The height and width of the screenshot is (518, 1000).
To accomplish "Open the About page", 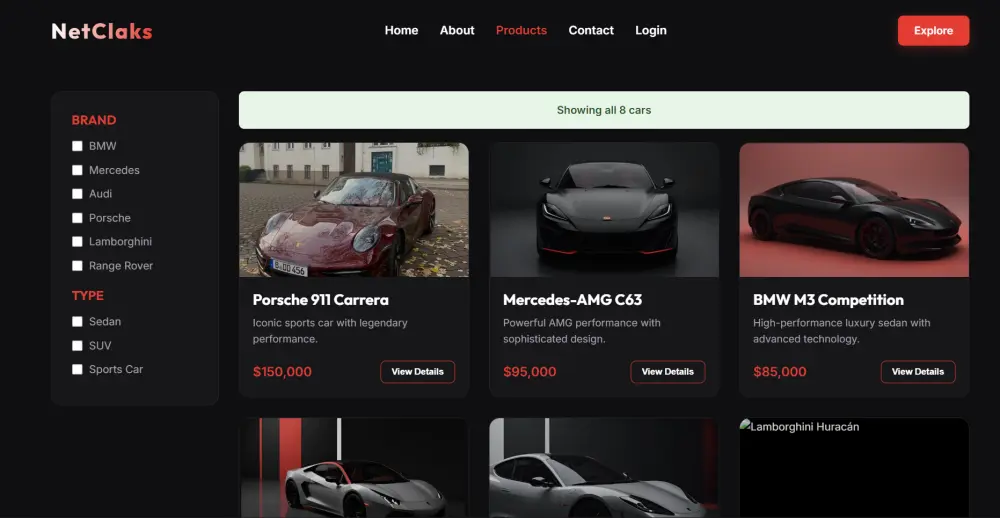I will tap(457, 30).
